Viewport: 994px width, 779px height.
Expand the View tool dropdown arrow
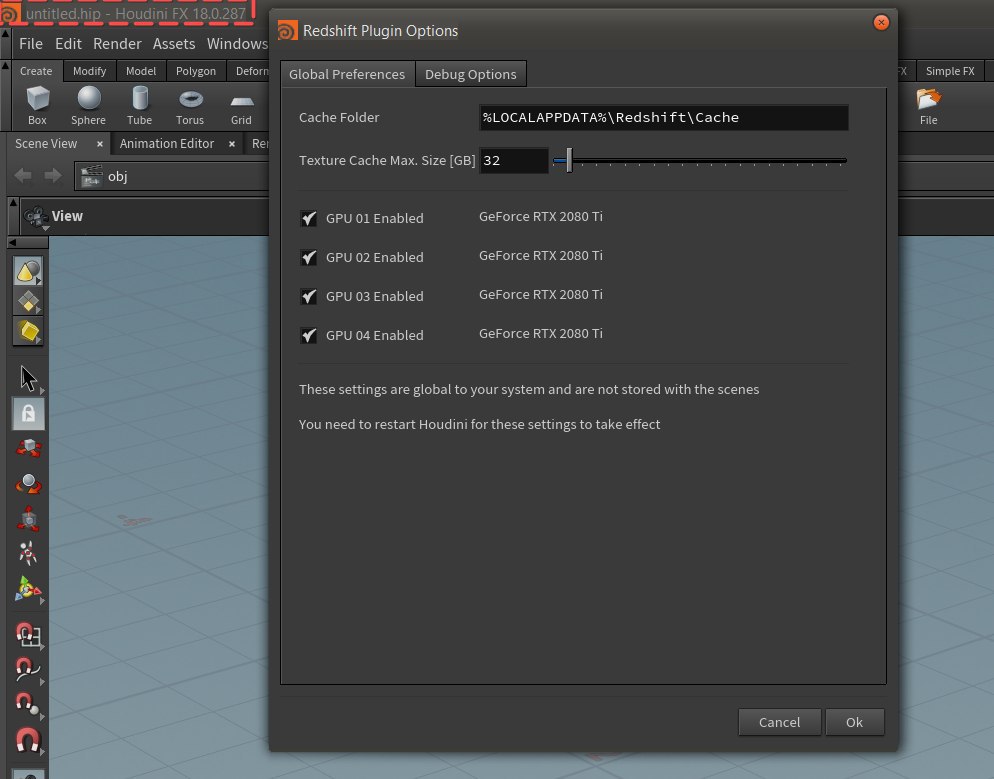click(46, 228)
